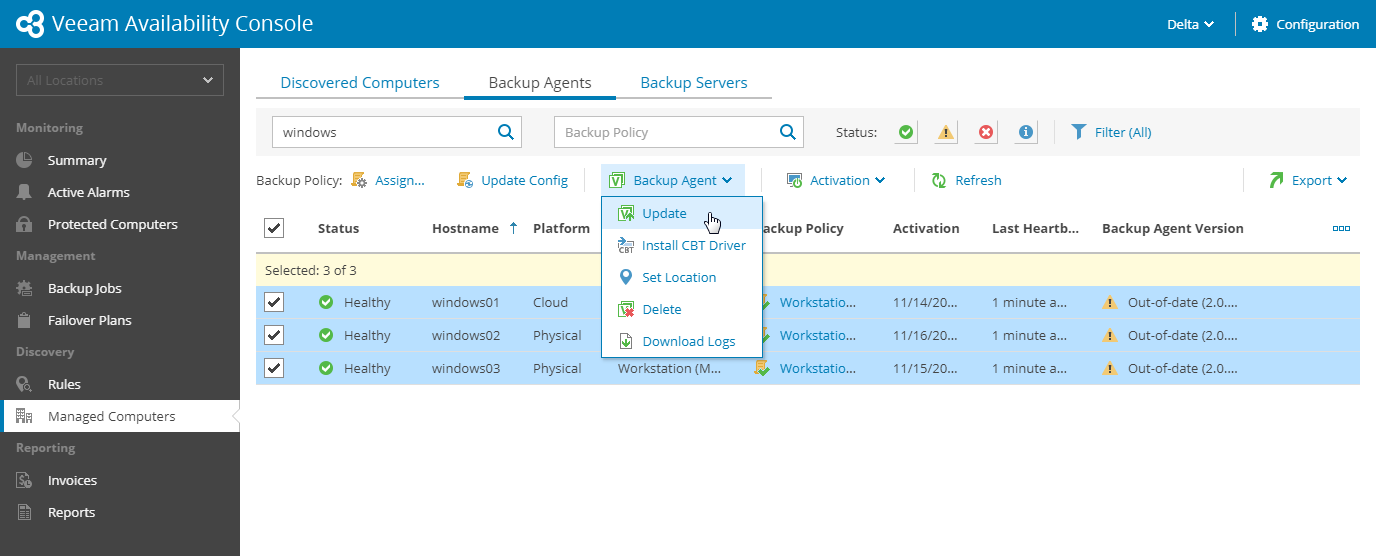Viewport: 1376px width, 556px height.
Task: Click the blue info status filter icon
Action: (x=1026, y=132)
